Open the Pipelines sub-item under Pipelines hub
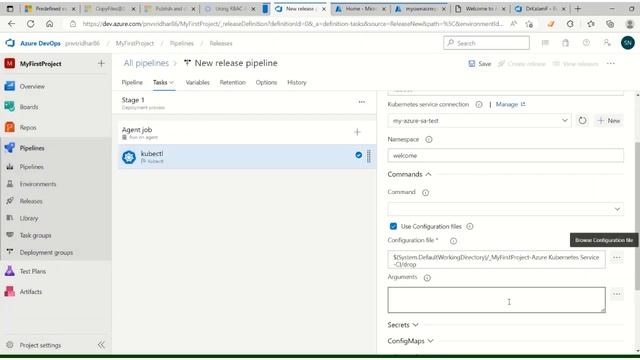This screenshot has width=640, height=360. [x=31, y=167]
